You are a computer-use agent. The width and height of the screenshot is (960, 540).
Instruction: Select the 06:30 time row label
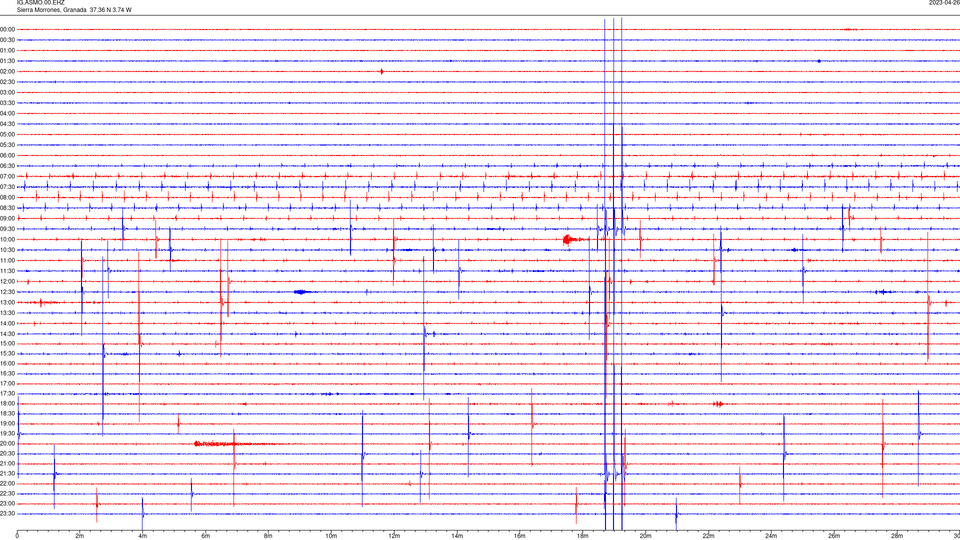(8, 166)
